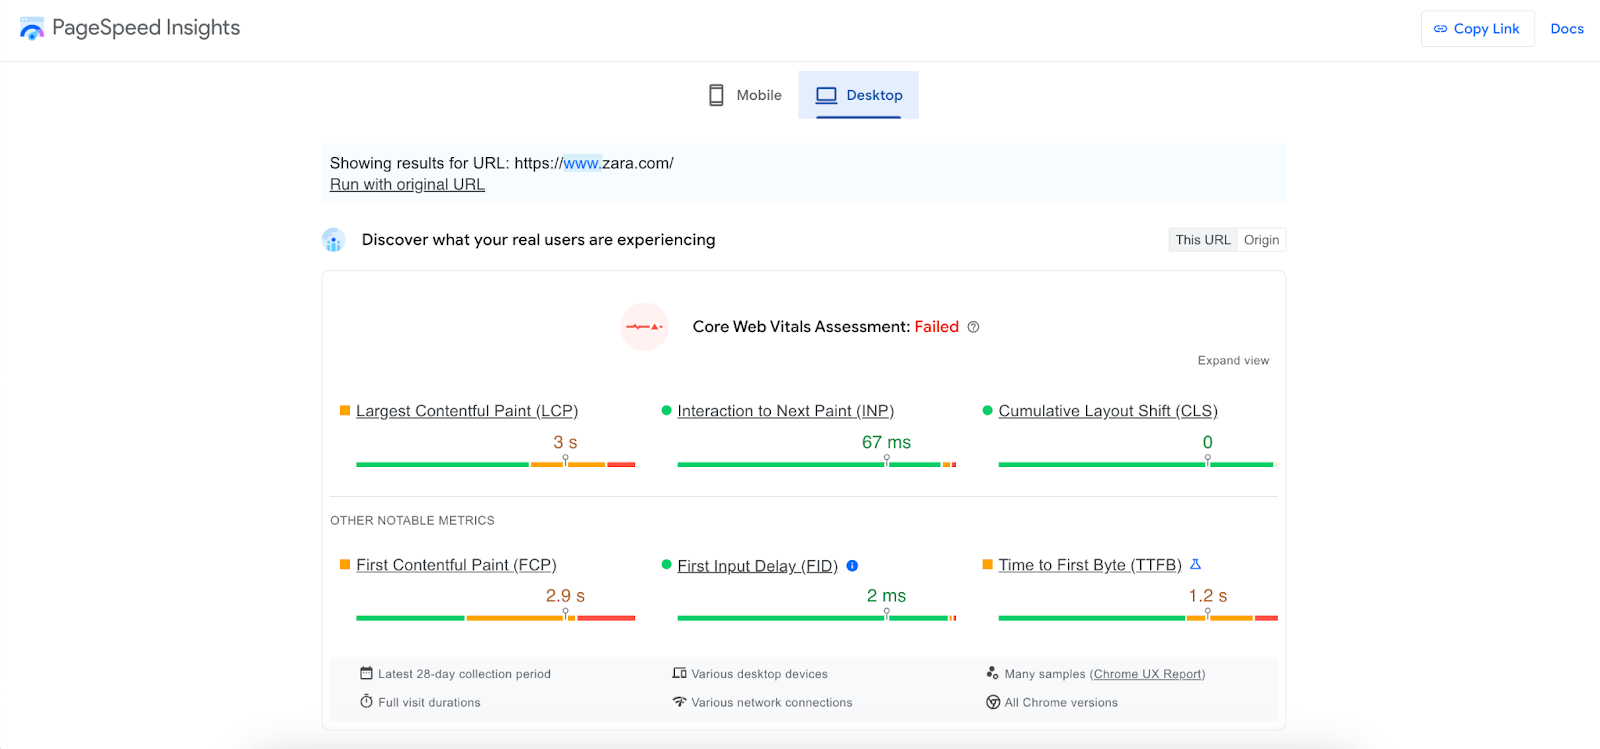Click Run with original URL link
1600x749 pixels.
click(x=407, y=184)
